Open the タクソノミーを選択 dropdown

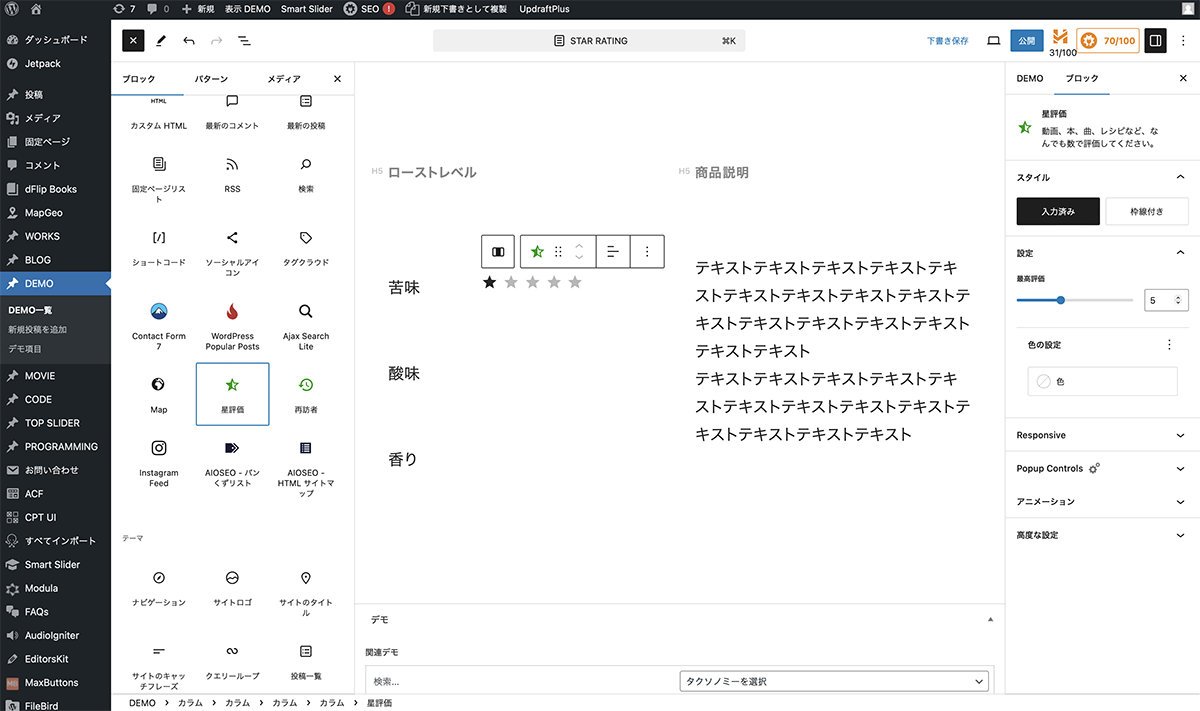(833, 681)
